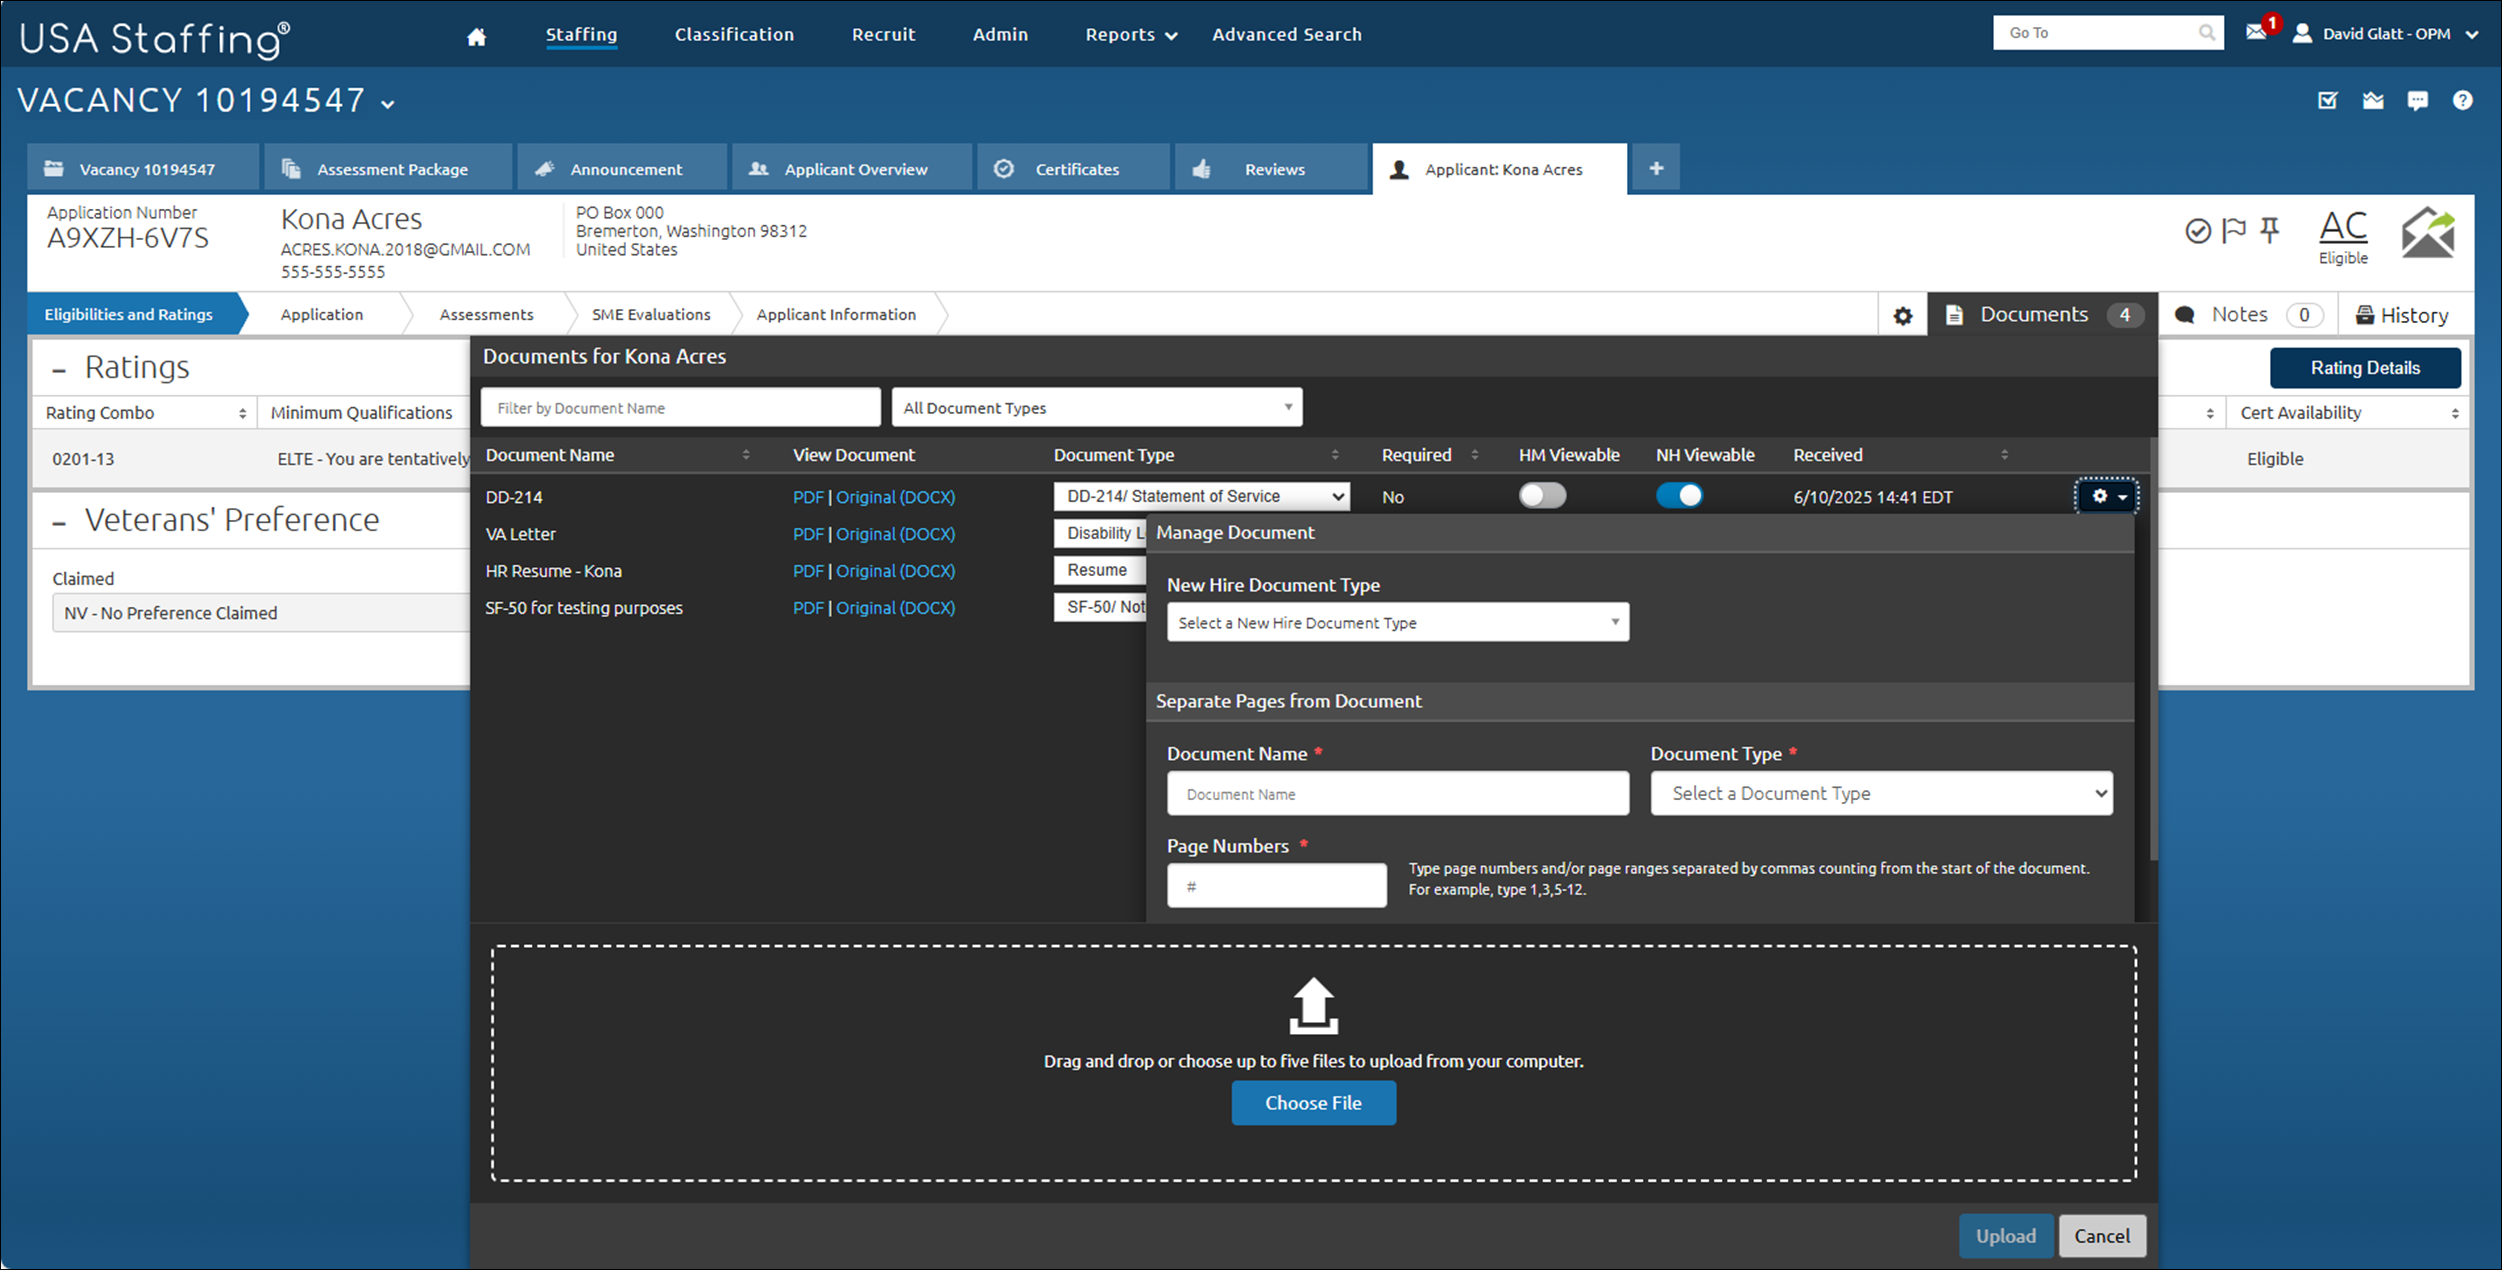Collapse the Veterans' Preference section
This screenshot has width=2502, height=1270.
pos(59,522)
